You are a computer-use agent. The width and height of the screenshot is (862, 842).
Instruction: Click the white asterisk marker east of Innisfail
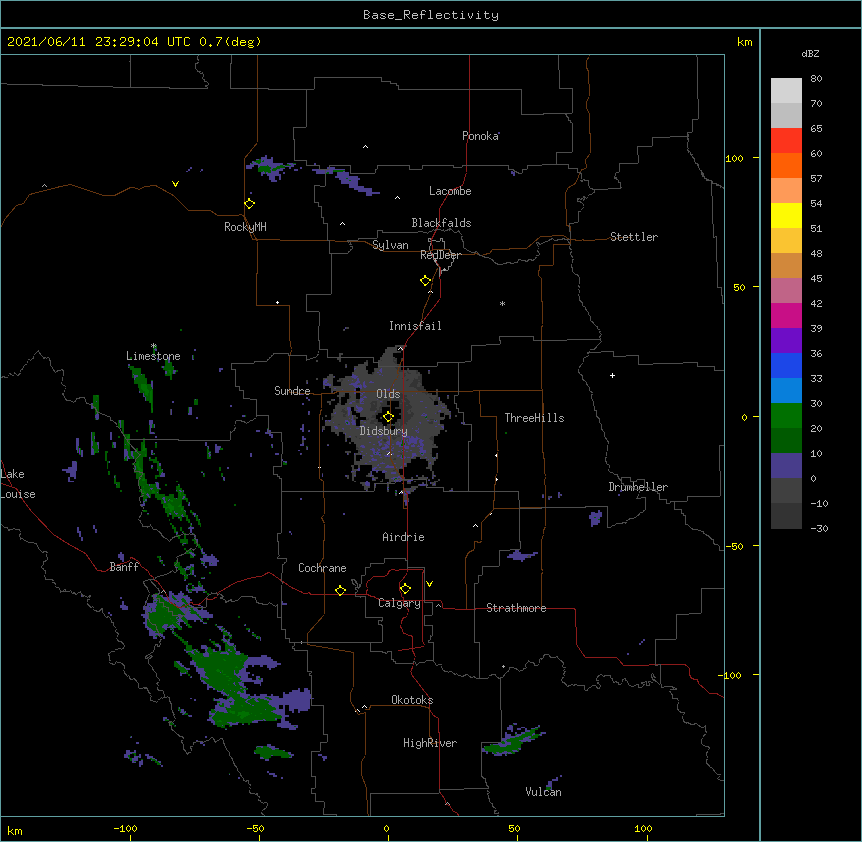[x=502, y=303]
